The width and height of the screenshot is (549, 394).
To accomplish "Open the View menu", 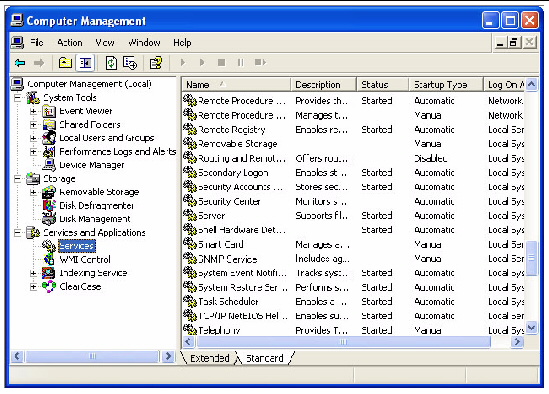I will pos(105,43).
